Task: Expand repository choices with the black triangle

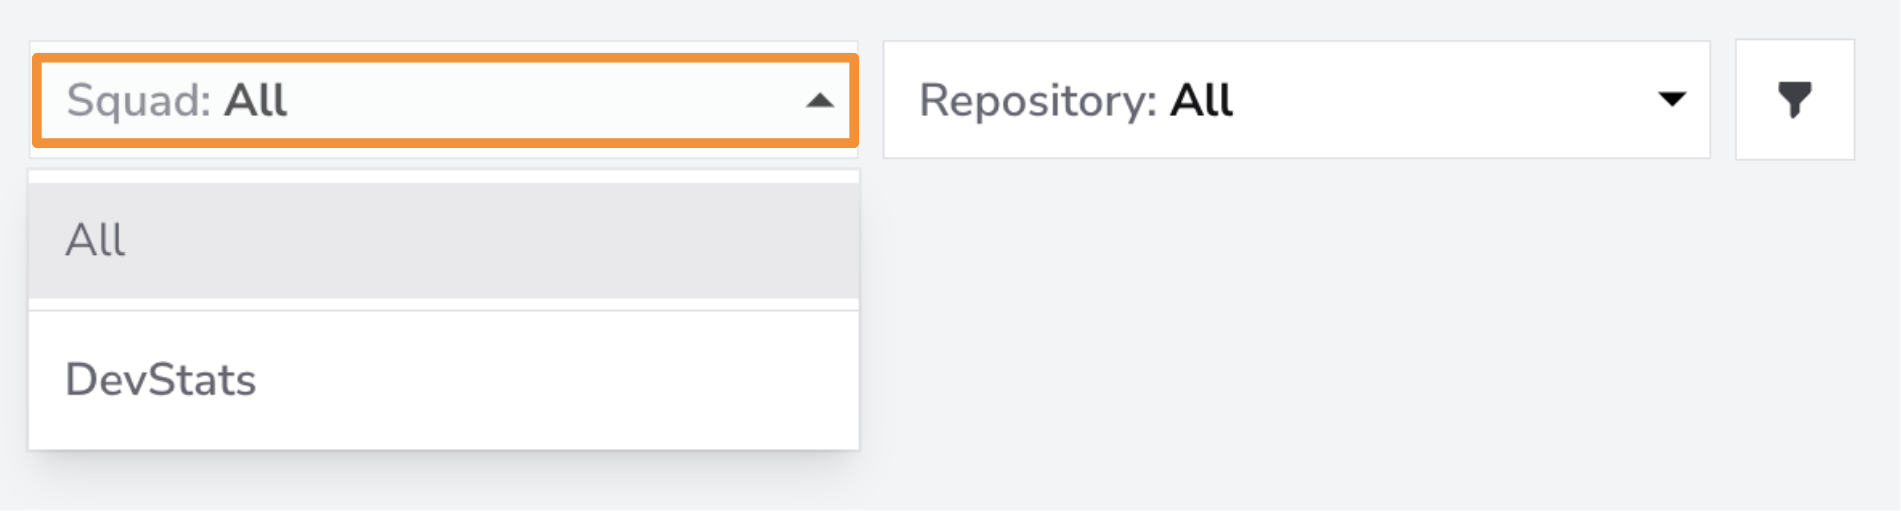Action: click(x=1672, y=99)
